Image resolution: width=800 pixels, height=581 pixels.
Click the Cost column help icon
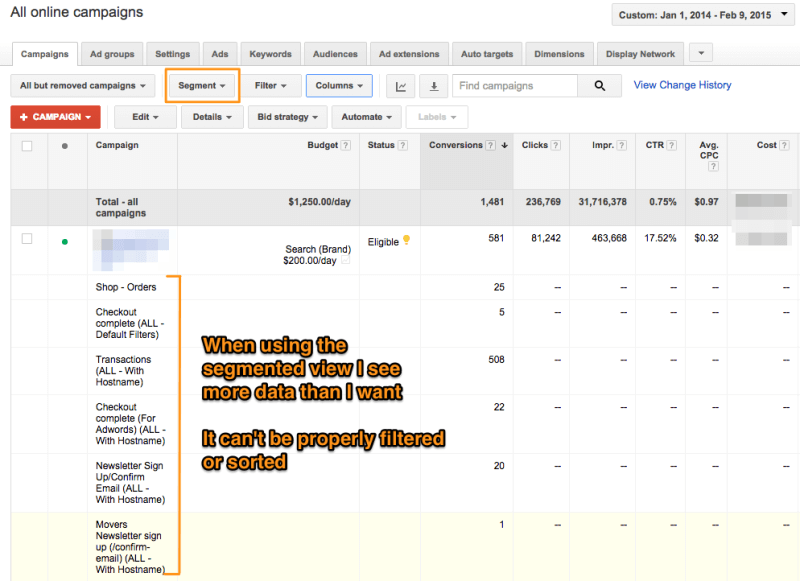pos(784,145)
